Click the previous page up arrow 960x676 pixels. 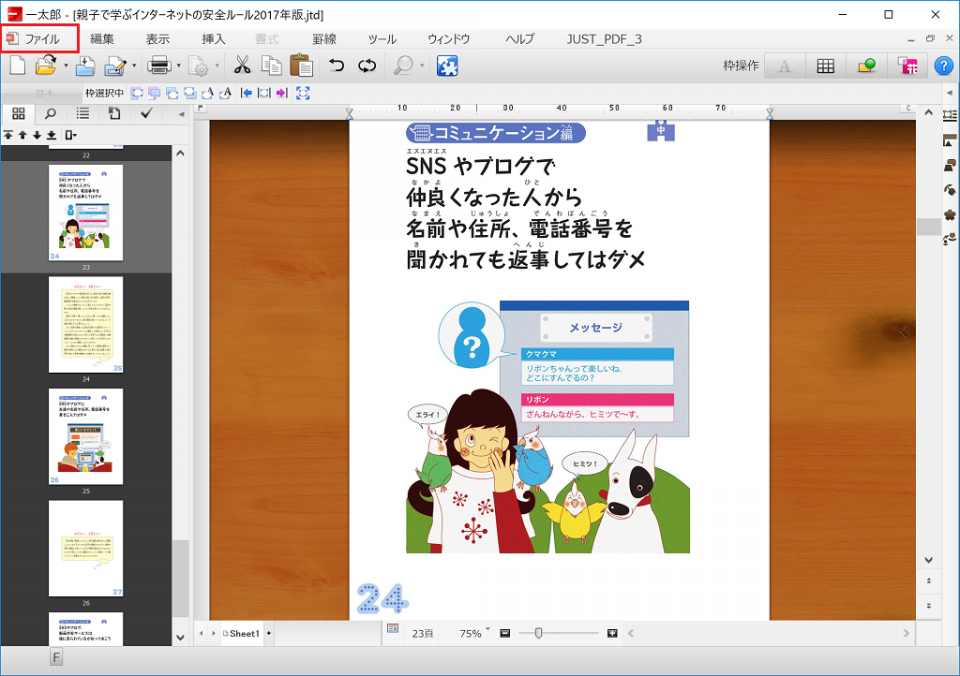(23, 135)
